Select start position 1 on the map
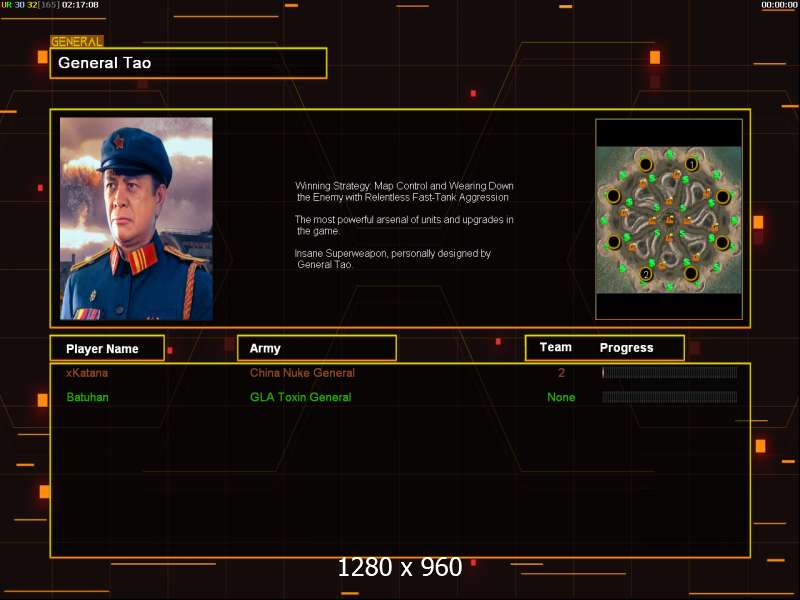 click(x=691, y=164)
